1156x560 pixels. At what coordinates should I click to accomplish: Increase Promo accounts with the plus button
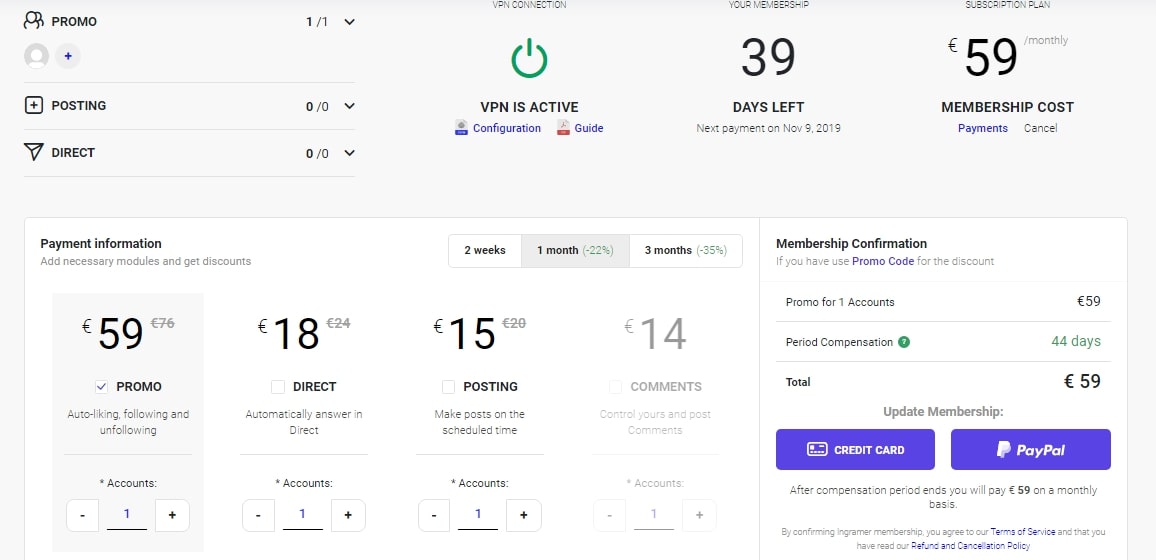point(173,515)
